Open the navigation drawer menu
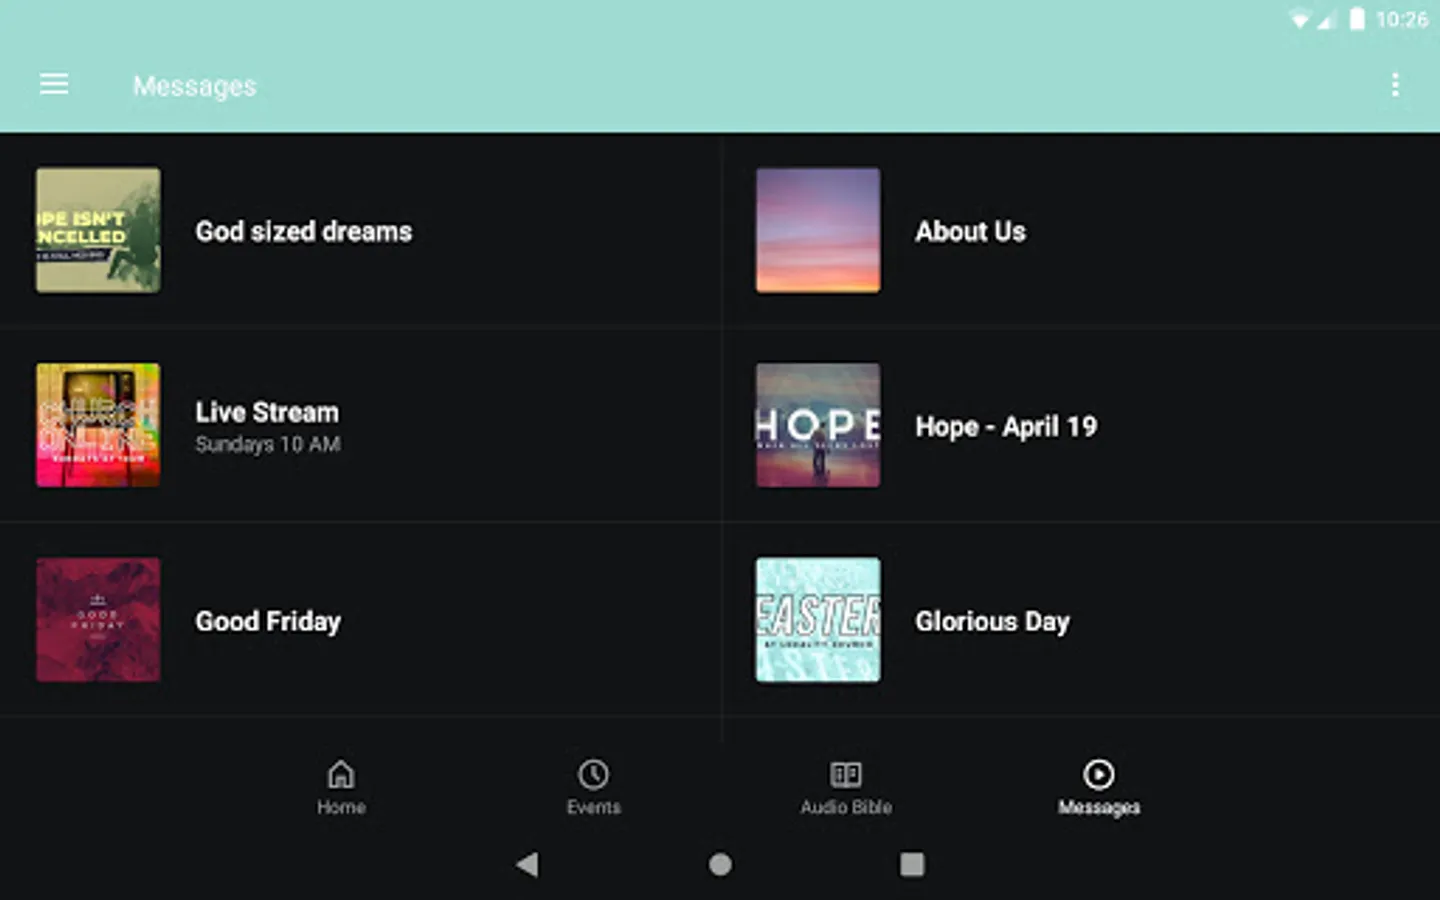 [54, 84]
